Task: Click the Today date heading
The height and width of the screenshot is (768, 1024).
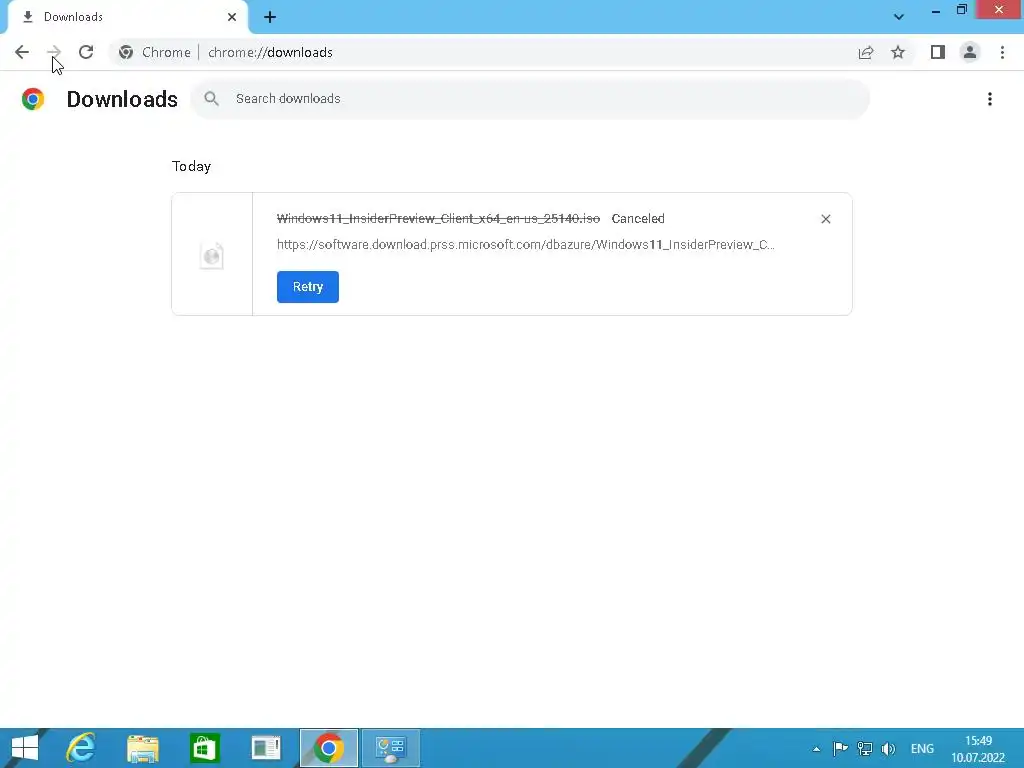Action: [x=191, y=167]
